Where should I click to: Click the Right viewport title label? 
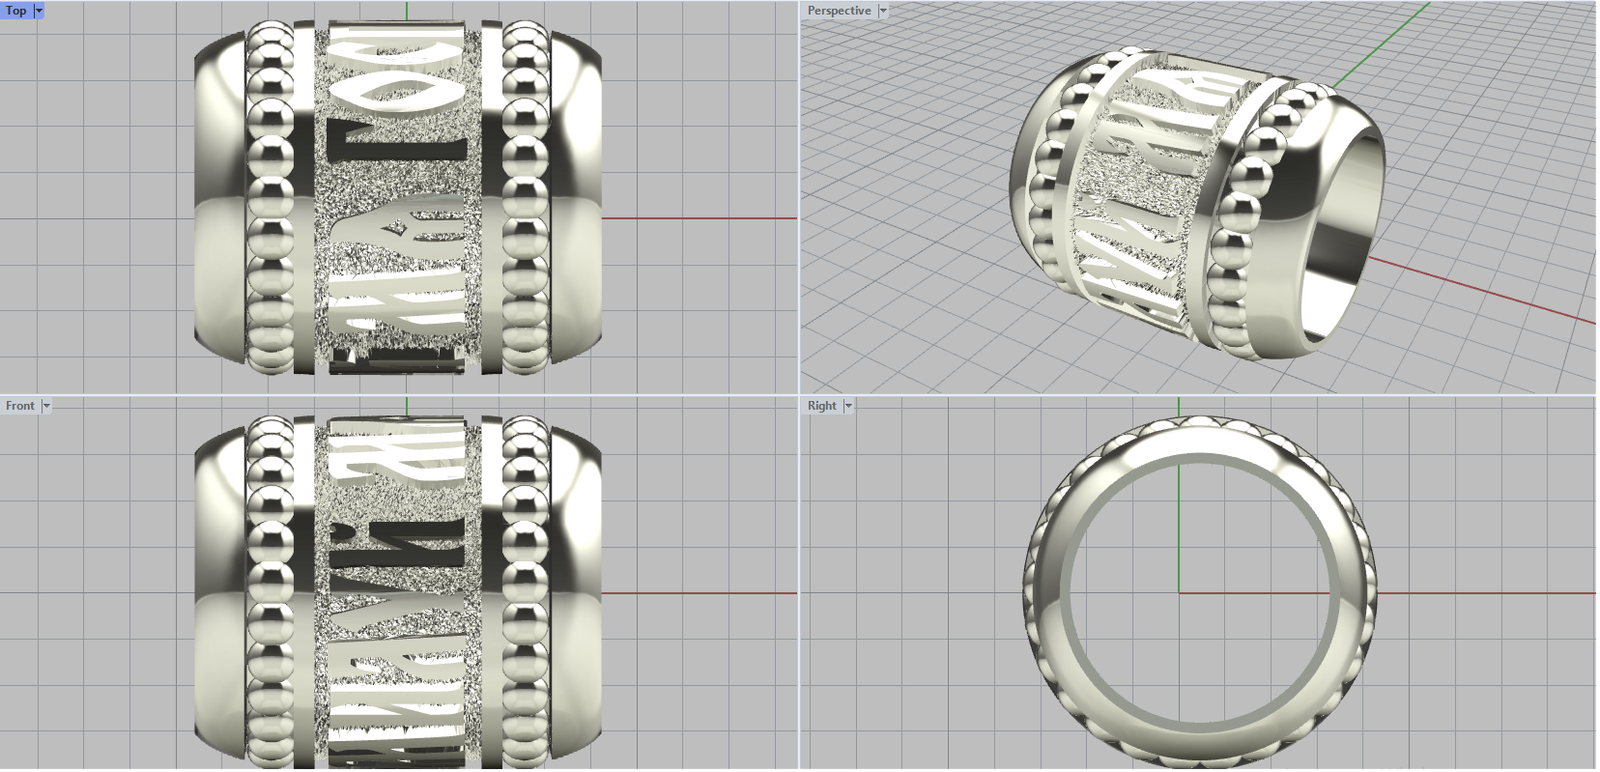pos(821,405)
